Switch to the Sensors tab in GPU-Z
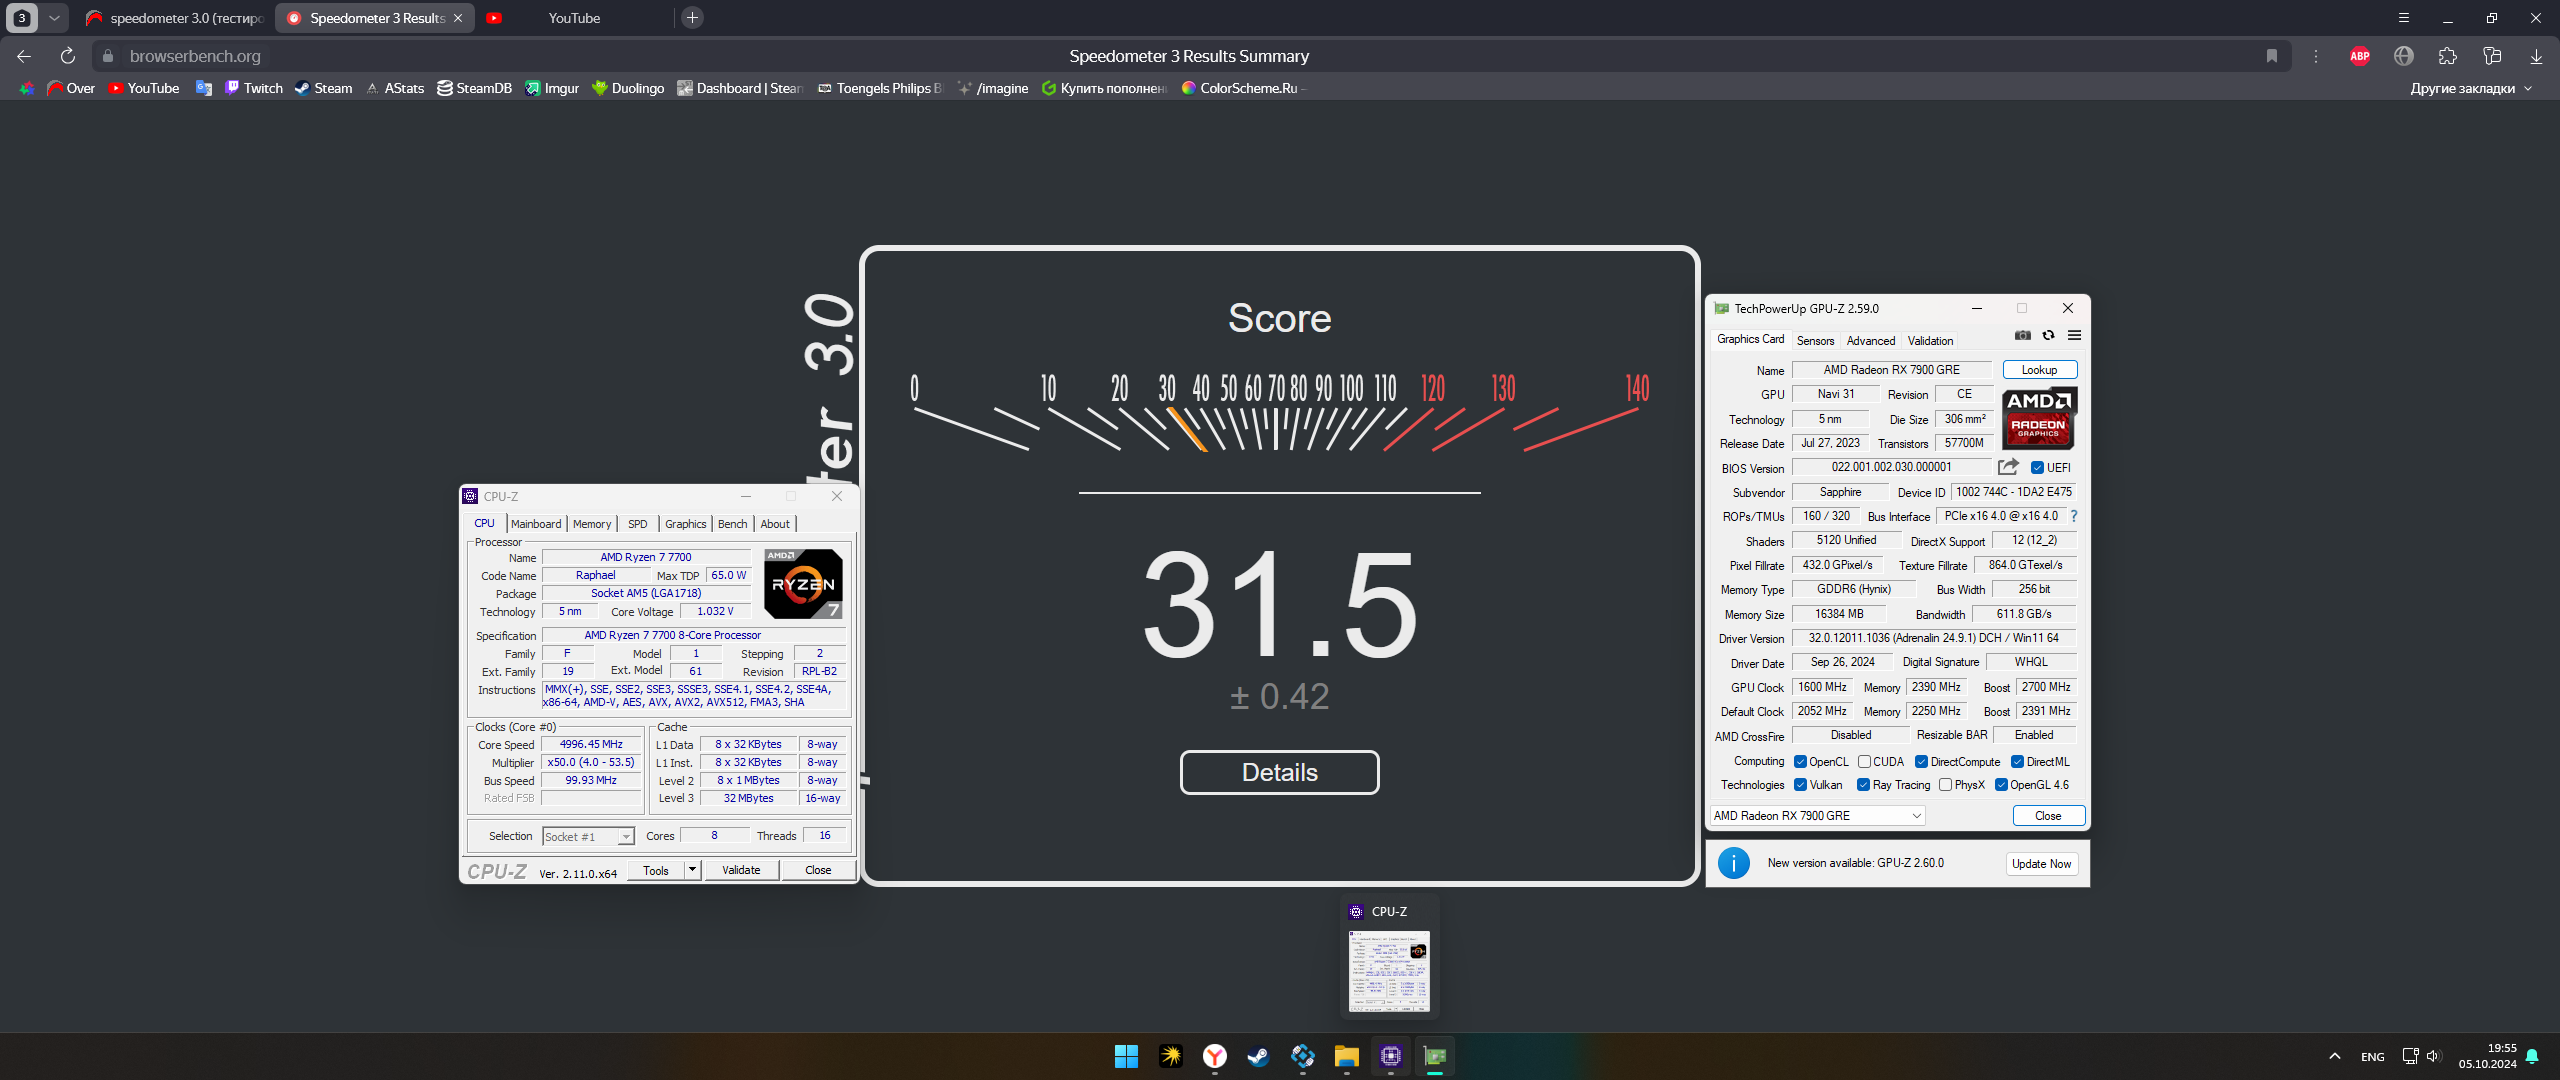Image resolution: width=2560 pixels, height=1080 pixels. click(x=1815, y=341)
